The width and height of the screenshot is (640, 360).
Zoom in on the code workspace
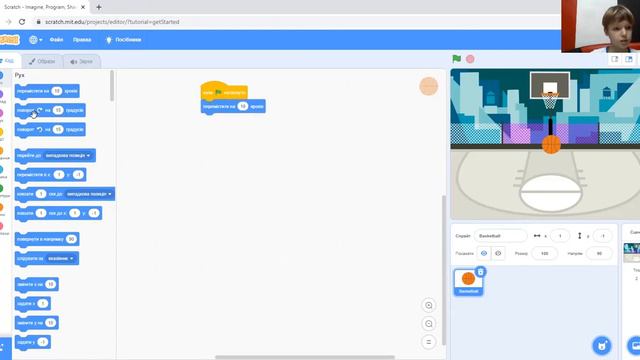[429, 305]
